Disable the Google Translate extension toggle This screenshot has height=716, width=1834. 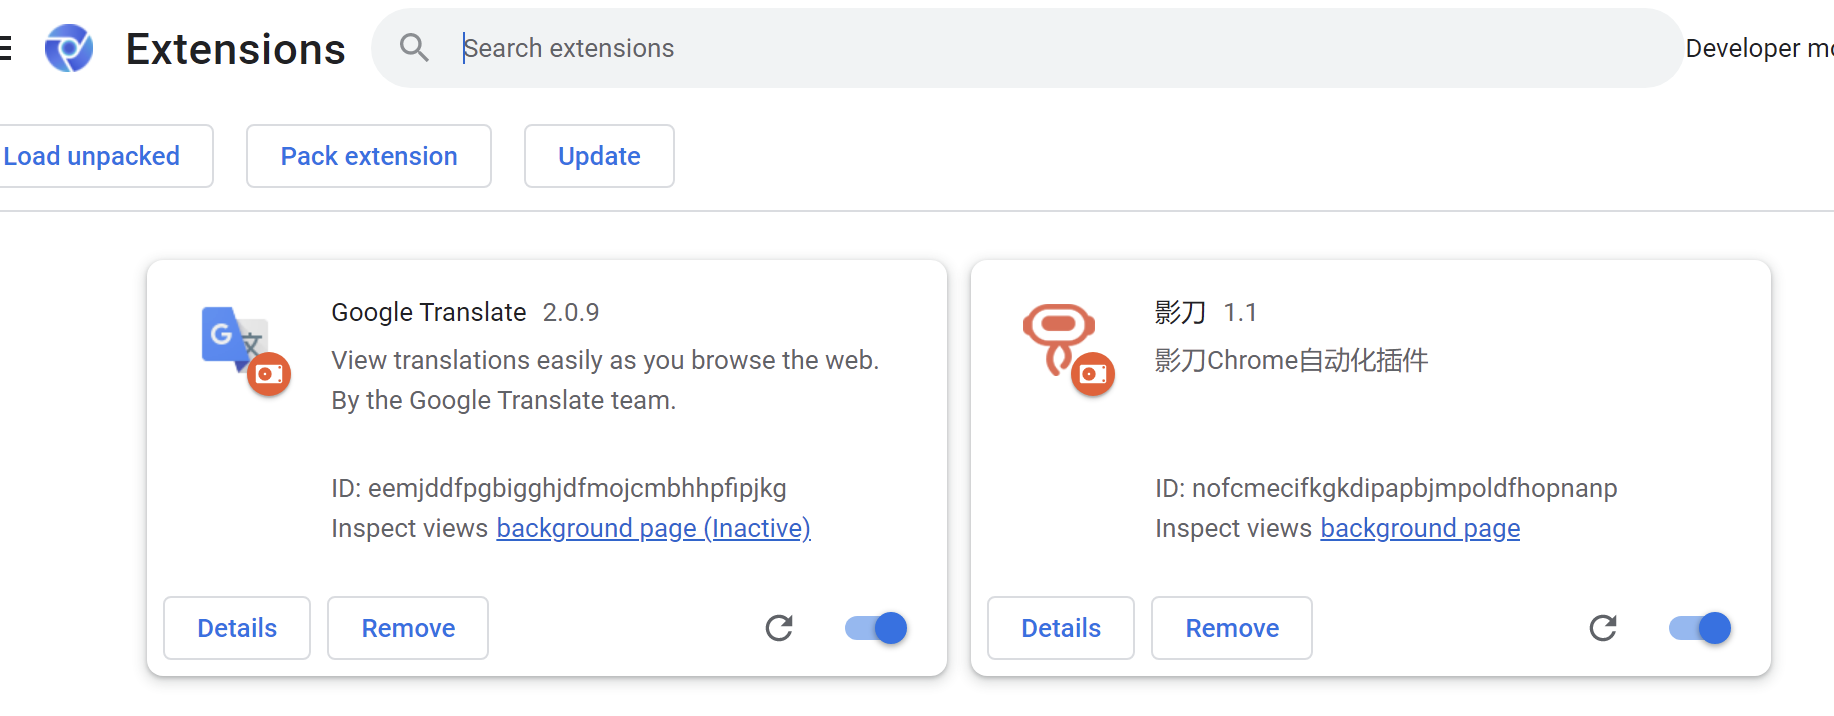pos(876,628)
